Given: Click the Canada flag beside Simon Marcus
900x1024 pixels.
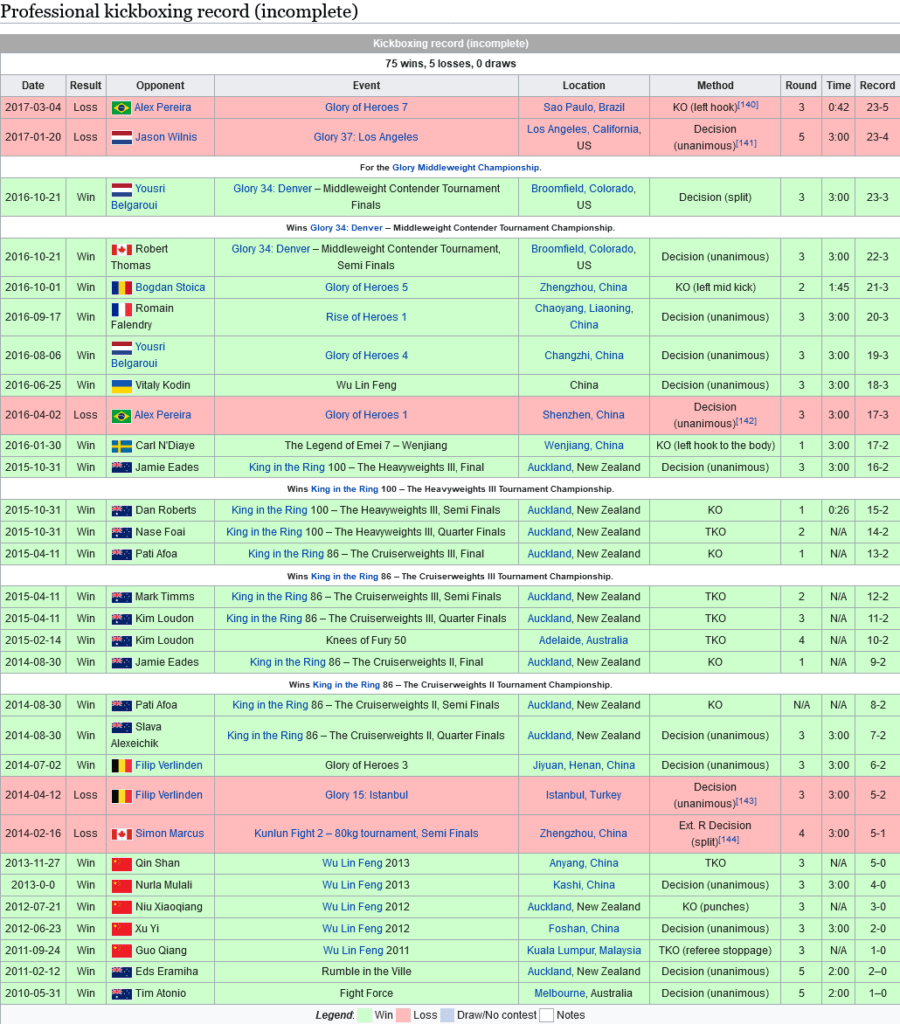Looking at the screenshot, I should pos(121,834).
